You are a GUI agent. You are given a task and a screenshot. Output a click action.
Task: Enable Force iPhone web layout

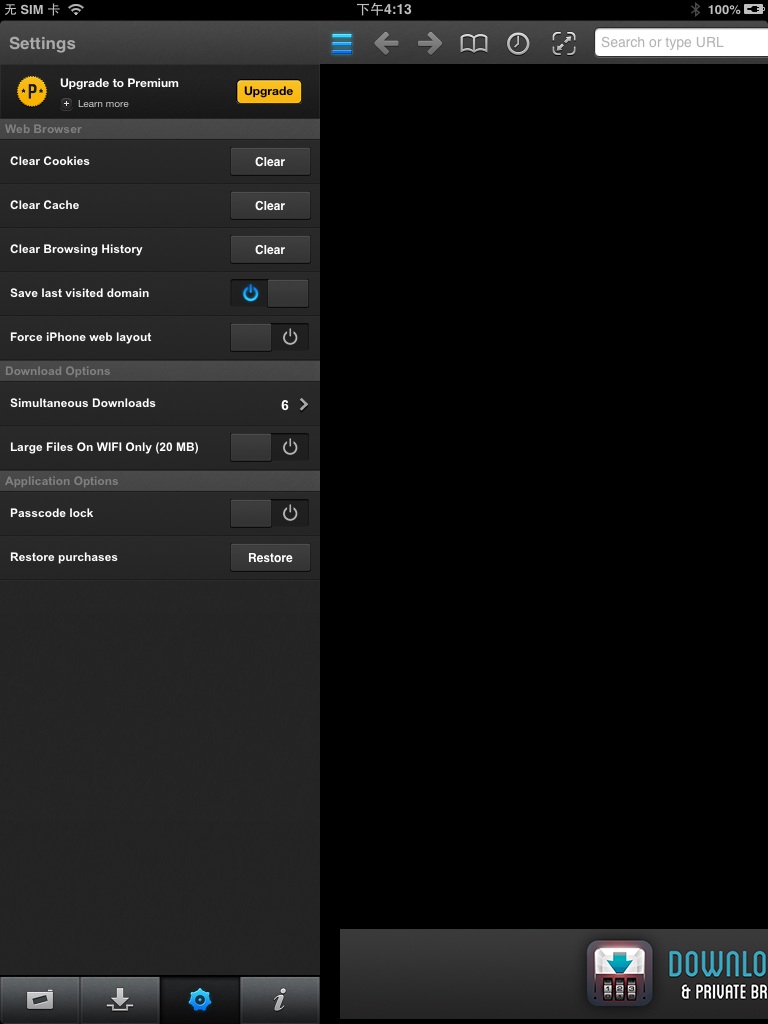(x=269, y=337)
